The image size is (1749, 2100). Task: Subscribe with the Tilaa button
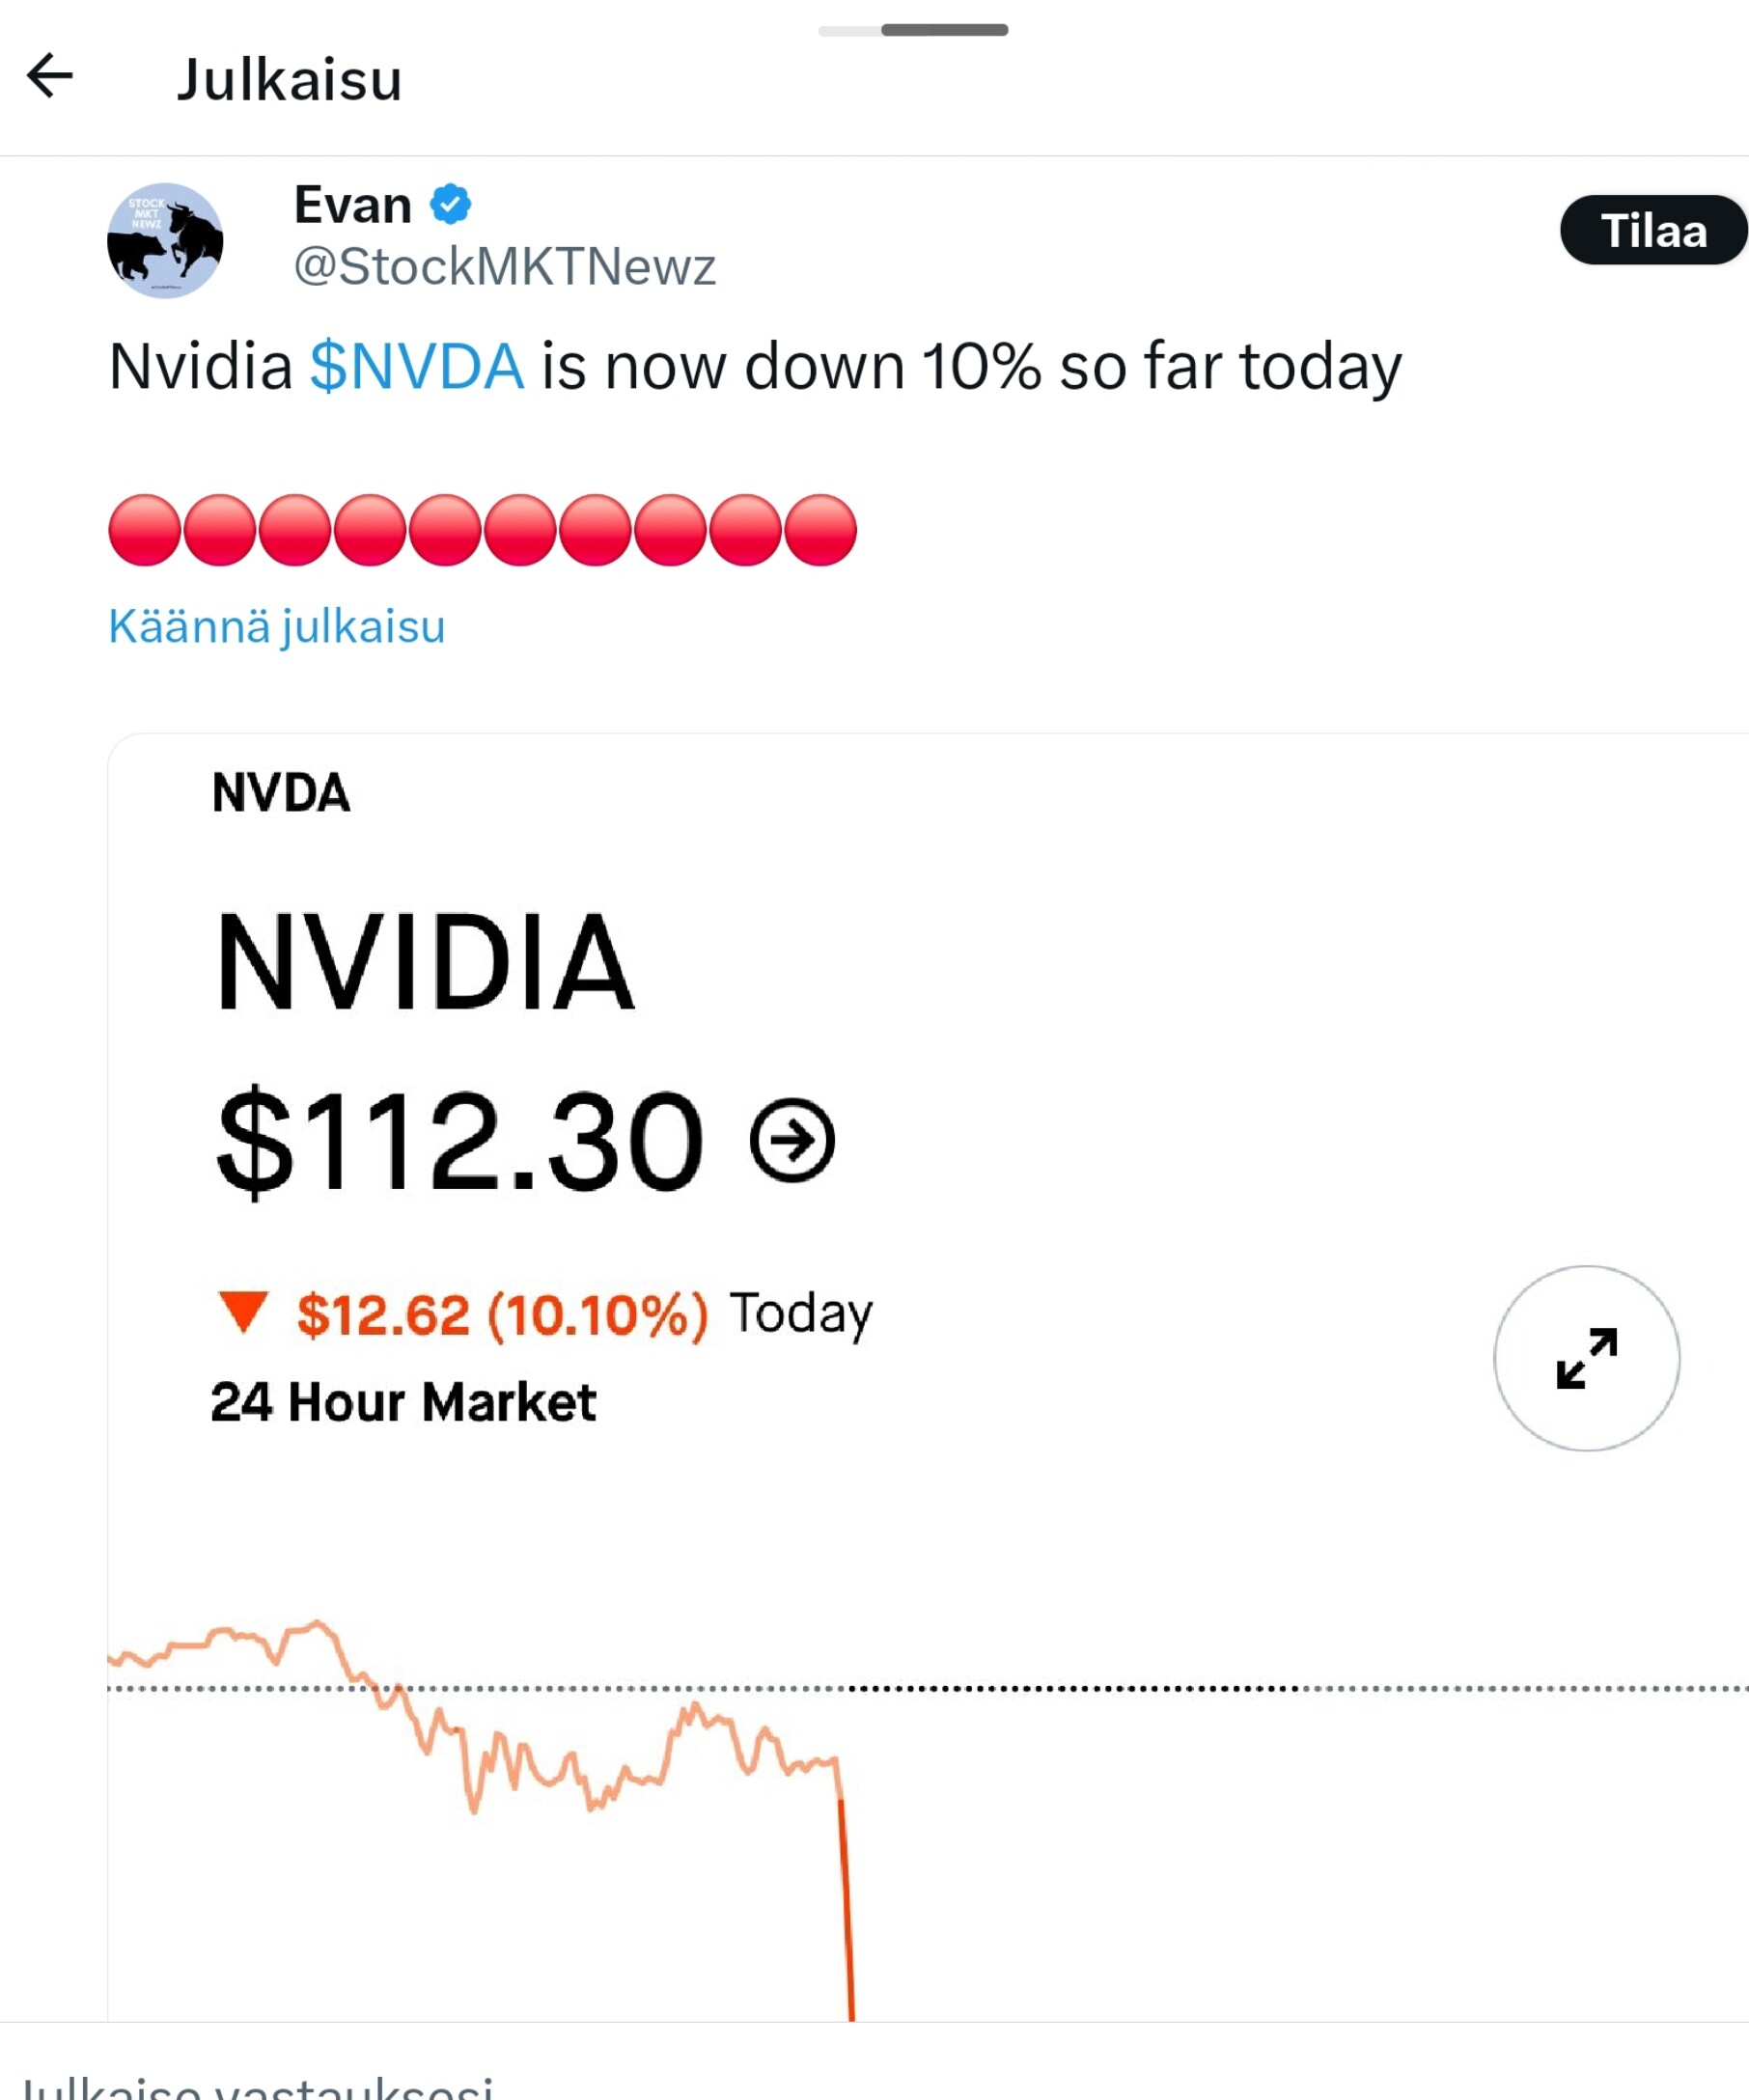[x=1653, y=230]
